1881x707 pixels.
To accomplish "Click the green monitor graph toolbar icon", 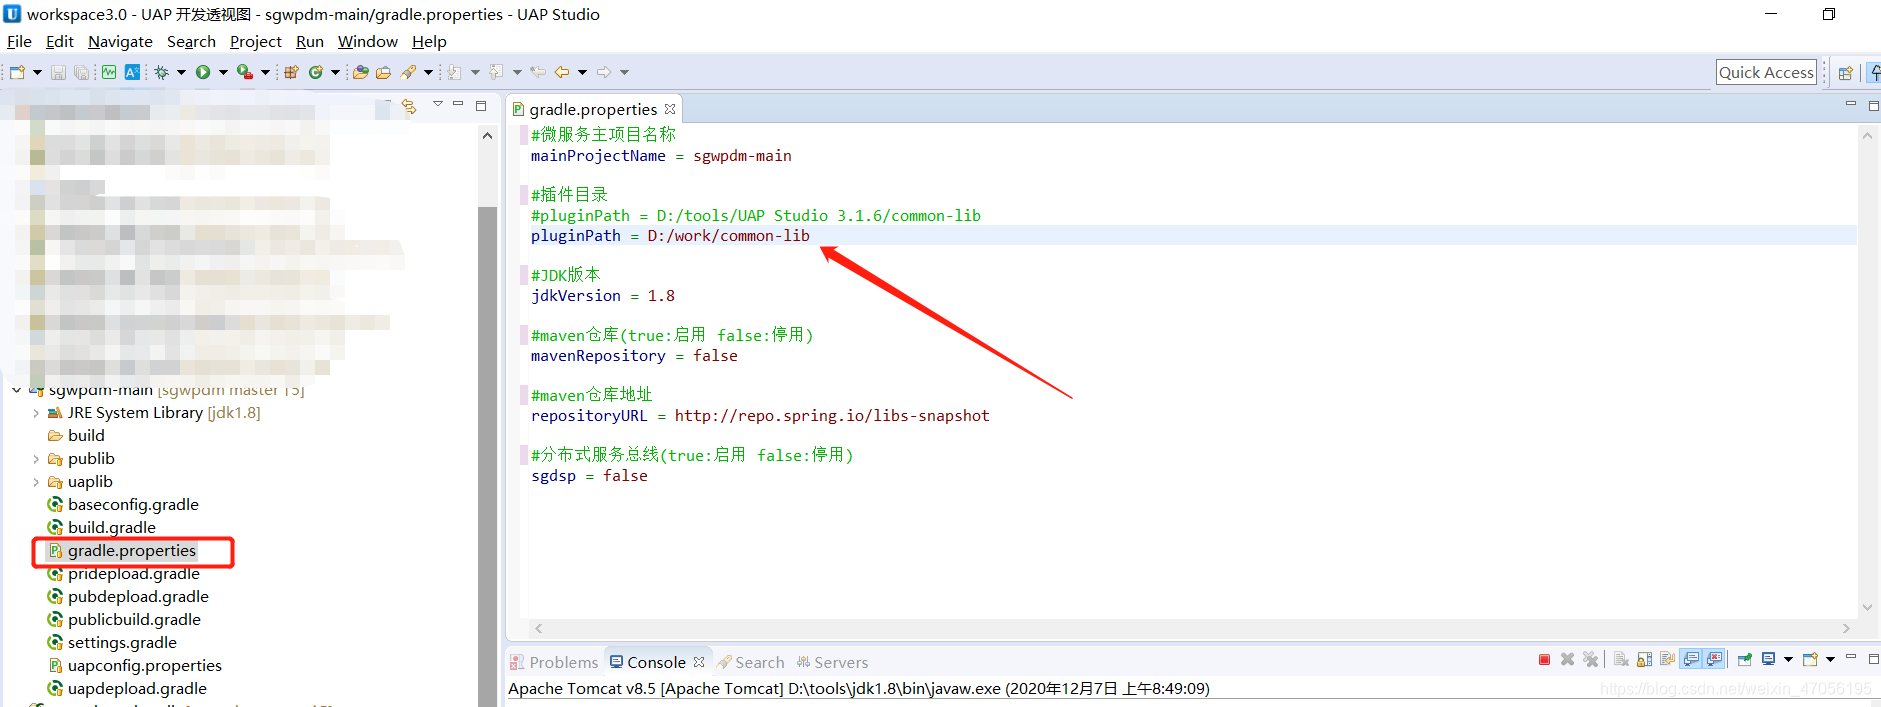I will (109, 72).
